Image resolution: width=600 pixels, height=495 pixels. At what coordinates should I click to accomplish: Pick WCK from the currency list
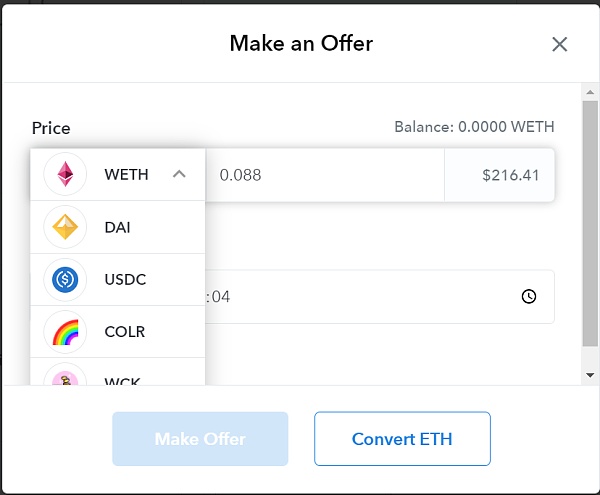123,380
